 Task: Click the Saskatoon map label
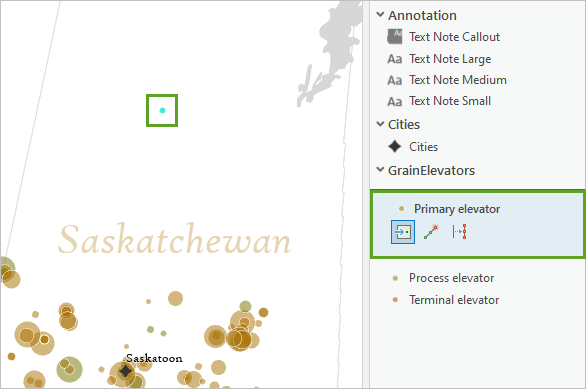[x=154, y=358]
